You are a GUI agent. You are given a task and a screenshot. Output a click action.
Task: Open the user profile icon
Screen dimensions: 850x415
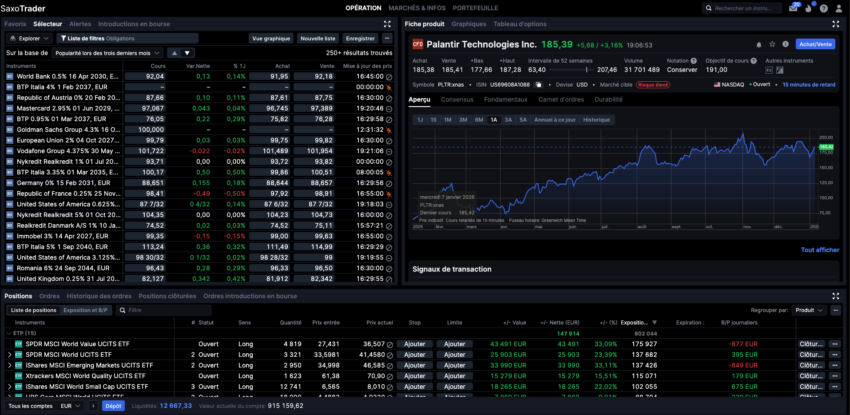[839, 8]
